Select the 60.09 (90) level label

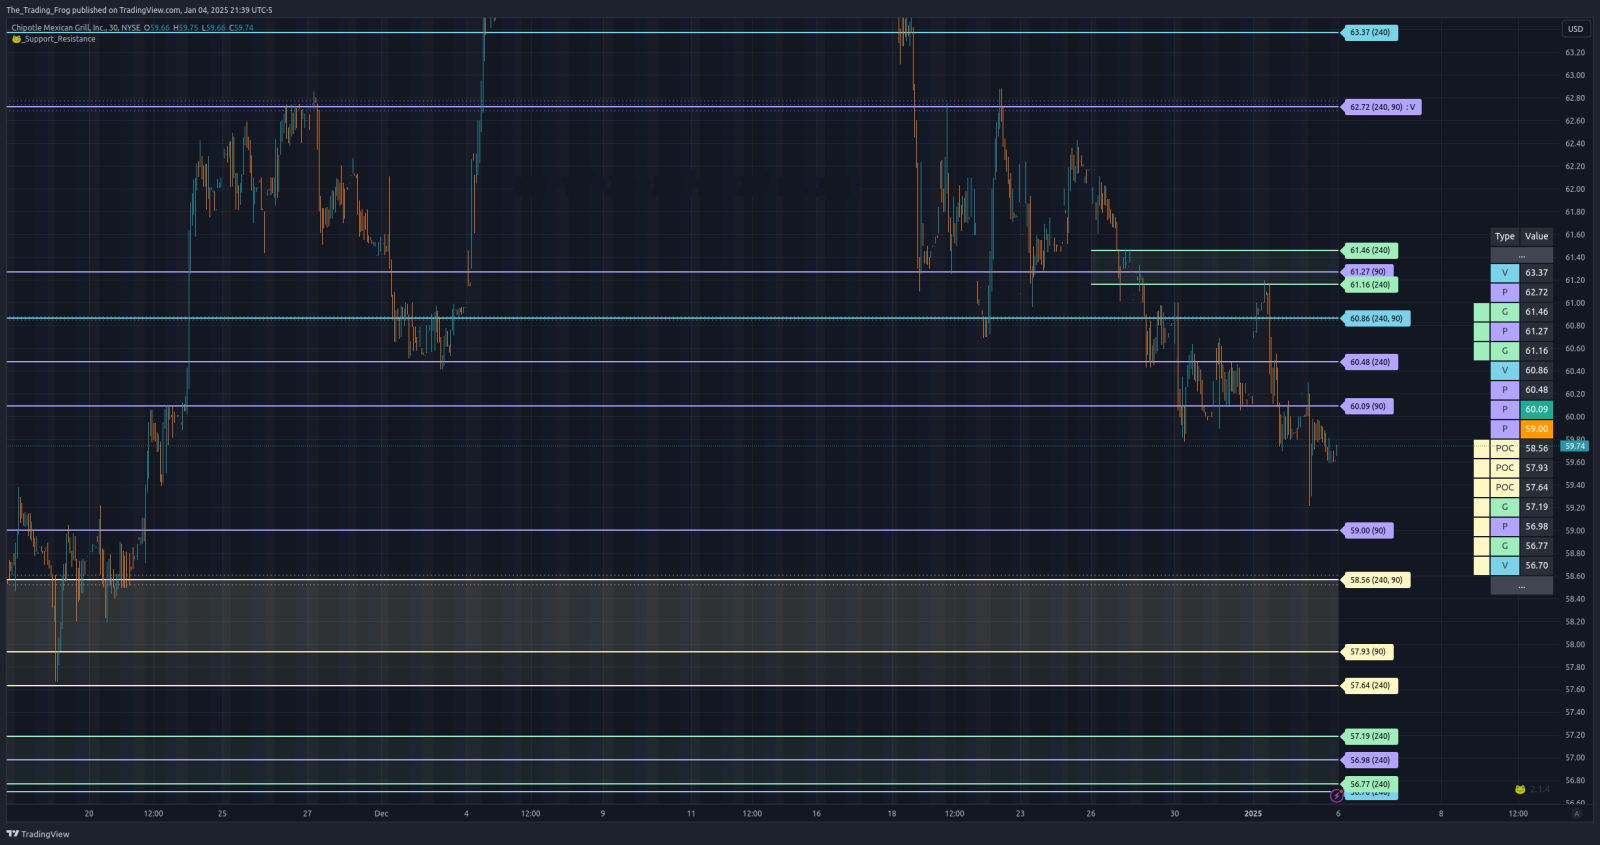1367,406
